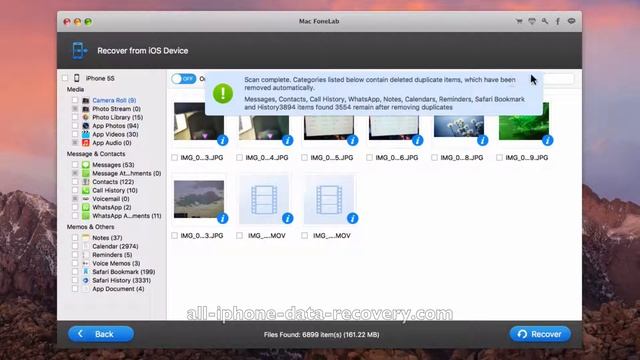Screen dimensions: 640x360
Task: Open the register key icon
Action: click(545, 21)
